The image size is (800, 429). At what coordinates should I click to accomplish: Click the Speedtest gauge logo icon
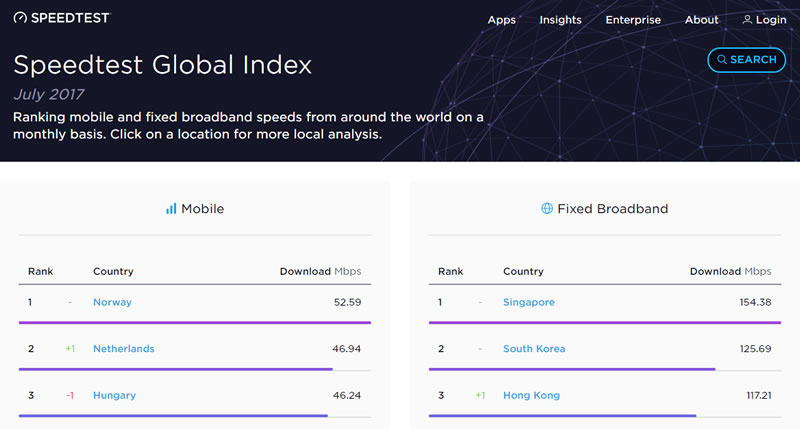coord(20,18)
